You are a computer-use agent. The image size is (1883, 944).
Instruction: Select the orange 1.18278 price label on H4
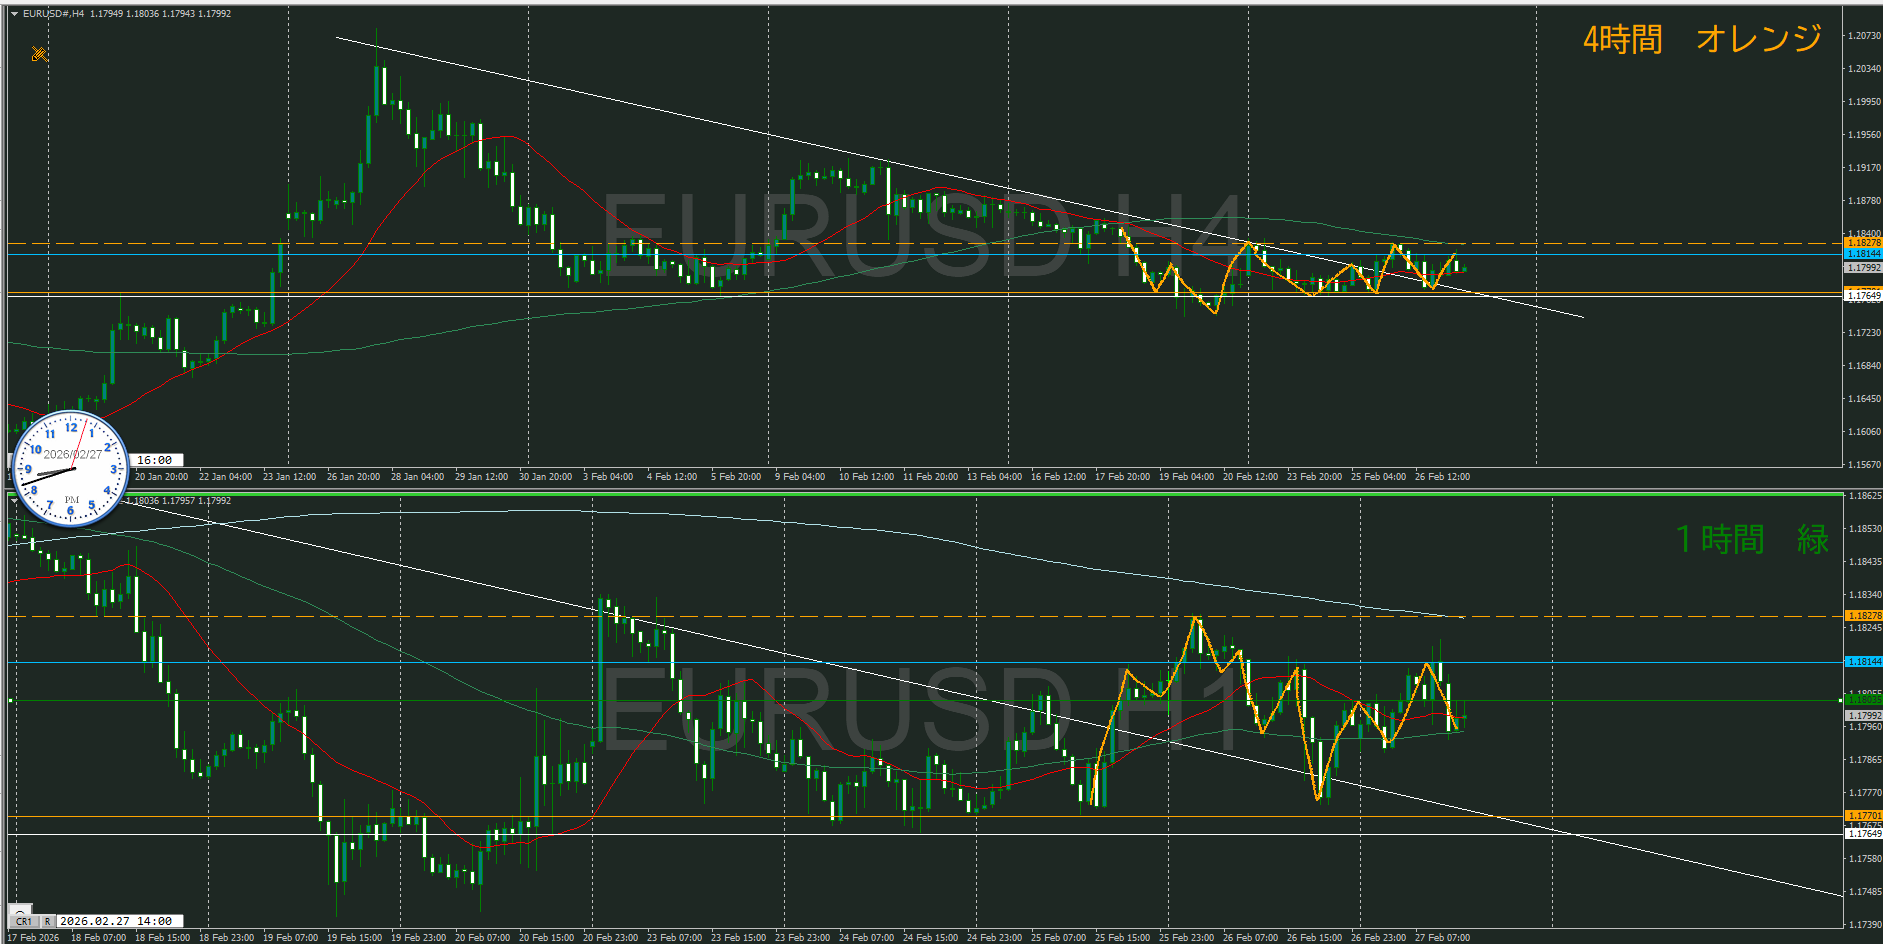[1863, 242]
